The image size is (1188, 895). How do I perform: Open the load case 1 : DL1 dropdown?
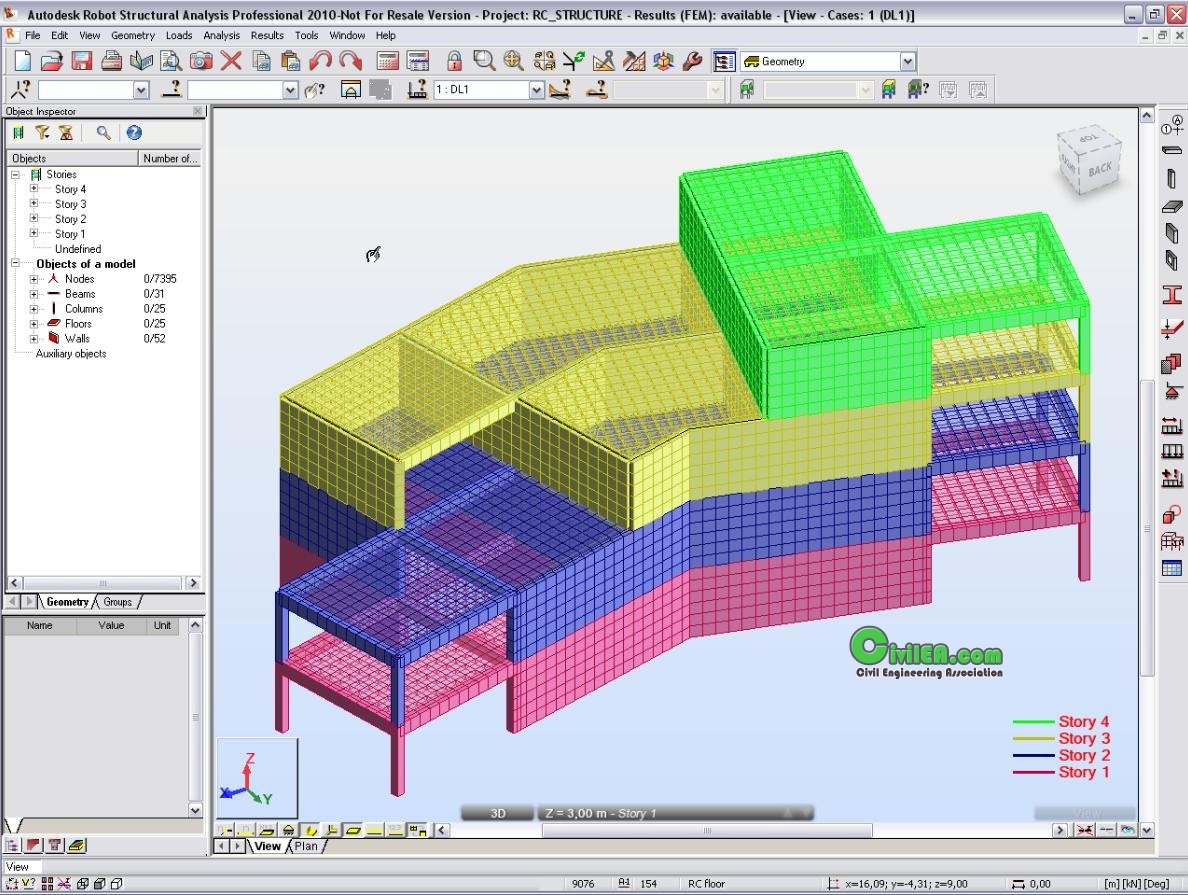click(536, 90)
